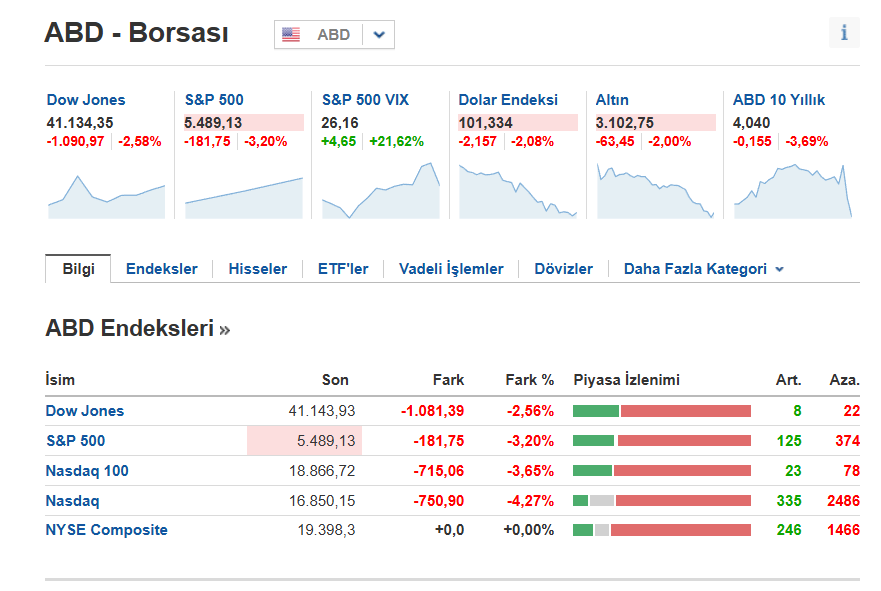Open the ABD country dropdown arrow
This screenshot has width=881, height=591.
(378, 35)
